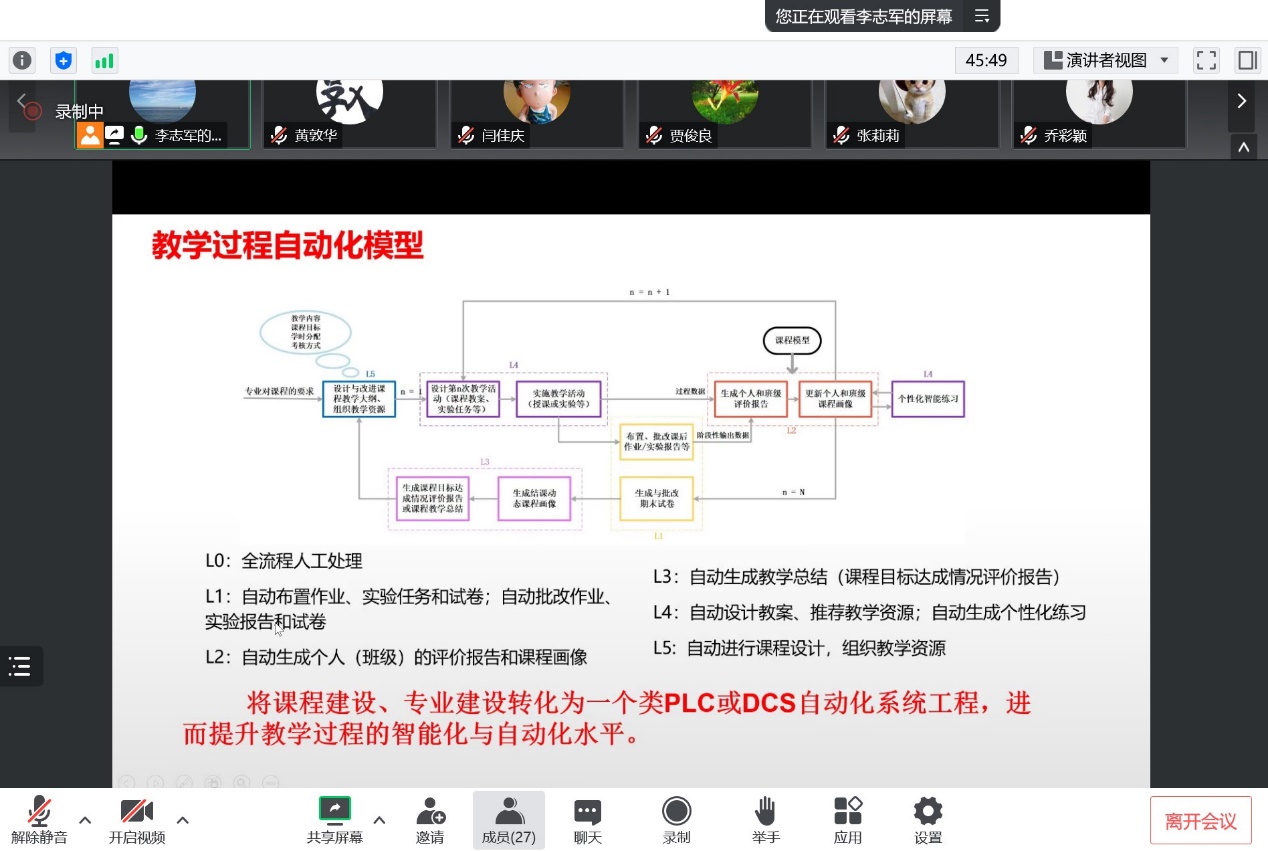Image resolution: width=1268 pixels, height=851 pixels.
Task: Toggle the right sidebar panel icon
Action: coord(1247,60)
